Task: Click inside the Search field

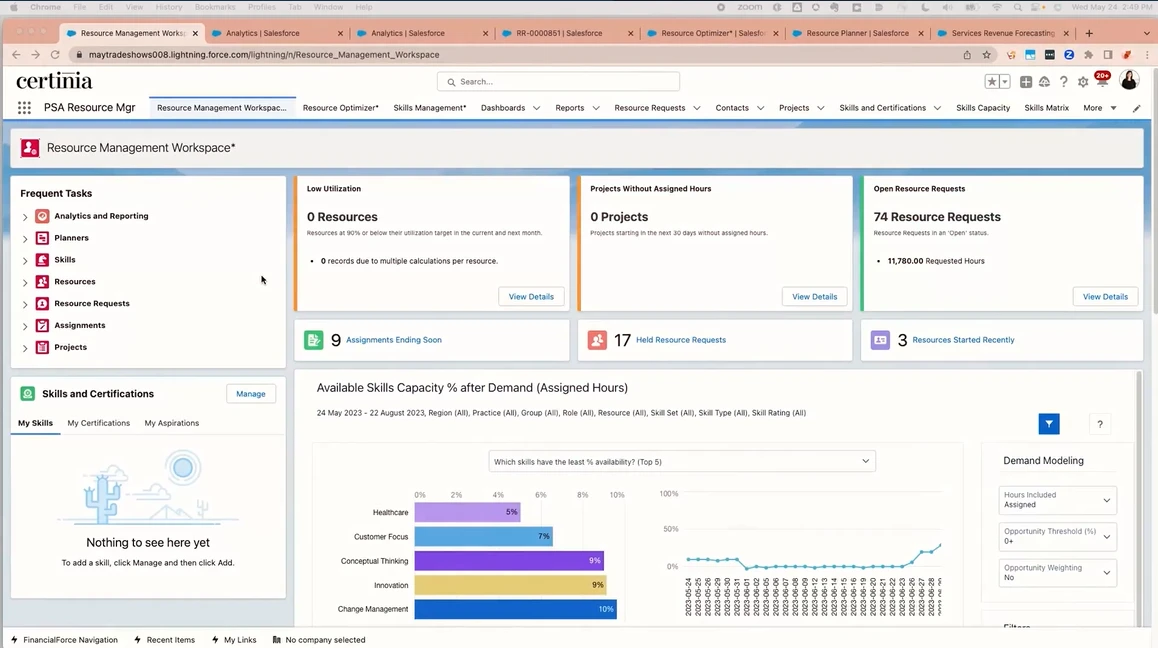Action: tap(557, 82)
